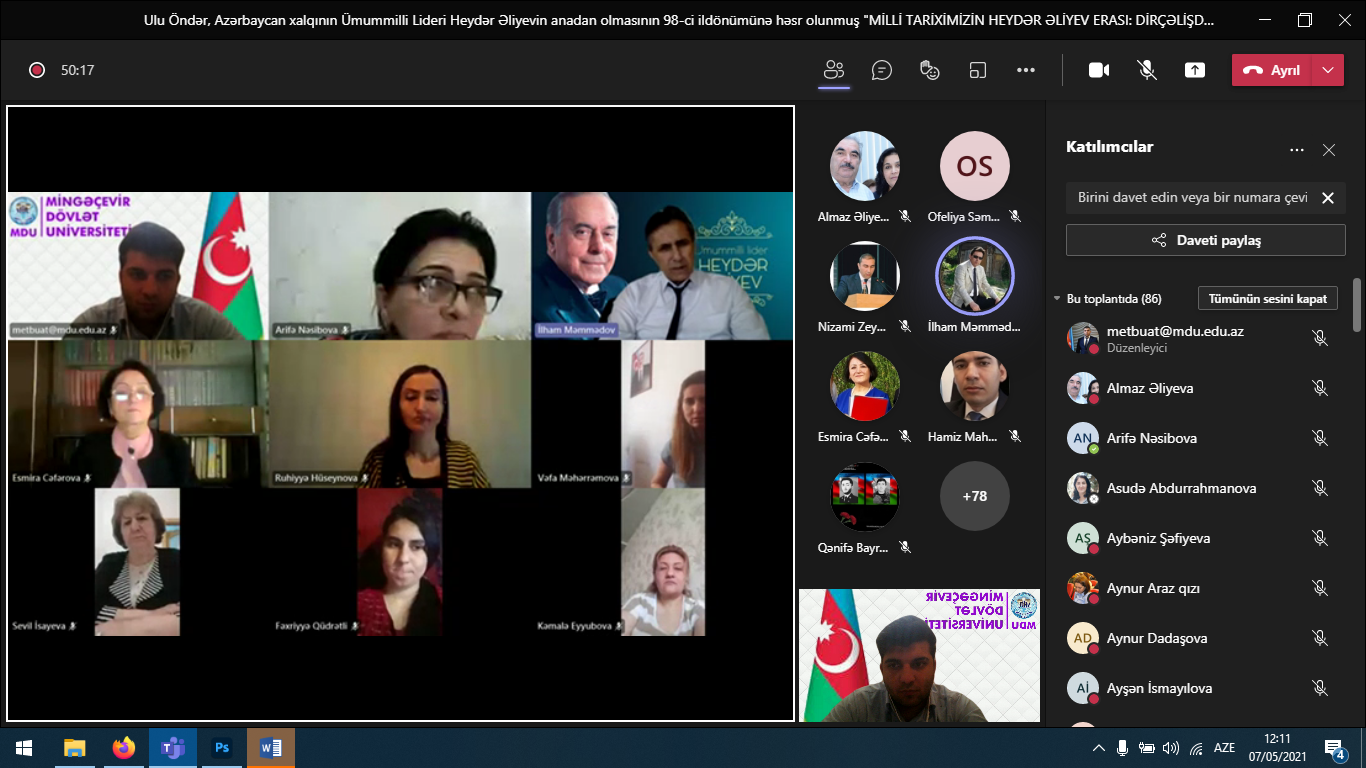This screenshot has width=1366, height=768.
Task: Open the breakout rooms icon
Action: click(x=978, y=70)
